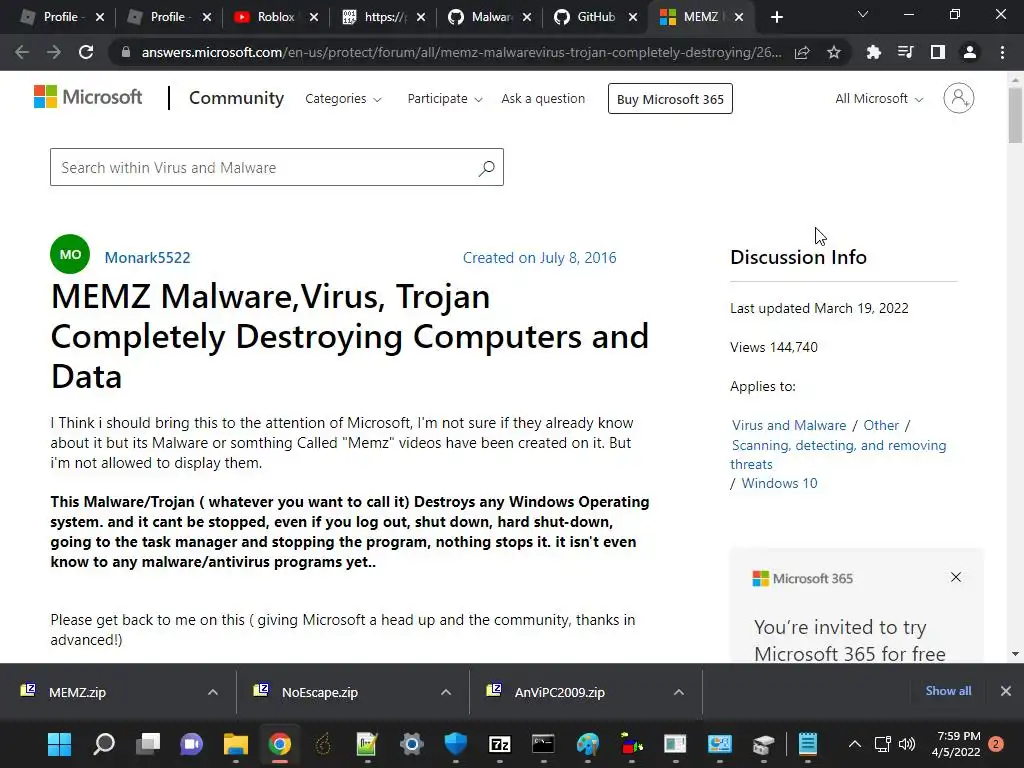1024x768 pixels.
Task: Open the clock and date in taskbar
Action: point(958,744)
